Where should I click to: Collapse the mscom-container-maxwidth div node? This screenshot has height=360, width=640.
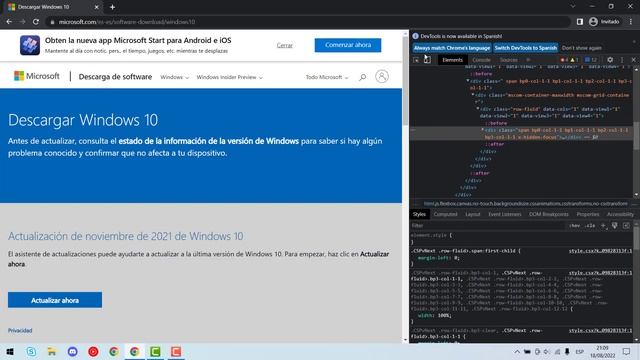[x=473, y=95]
